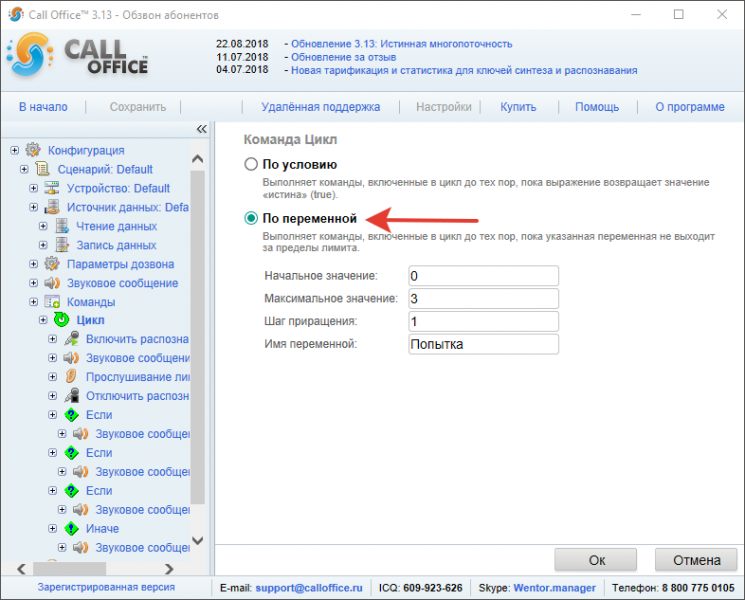745x600 pixels.
Task: Click the Конфигурация gear icon
Action: (x=33, y=150)
